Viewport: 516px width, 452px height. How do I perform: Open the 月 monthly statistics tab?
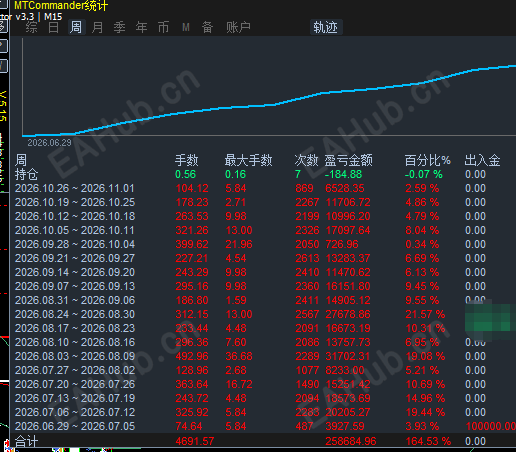pyautogui.click(x=97, y=27)
